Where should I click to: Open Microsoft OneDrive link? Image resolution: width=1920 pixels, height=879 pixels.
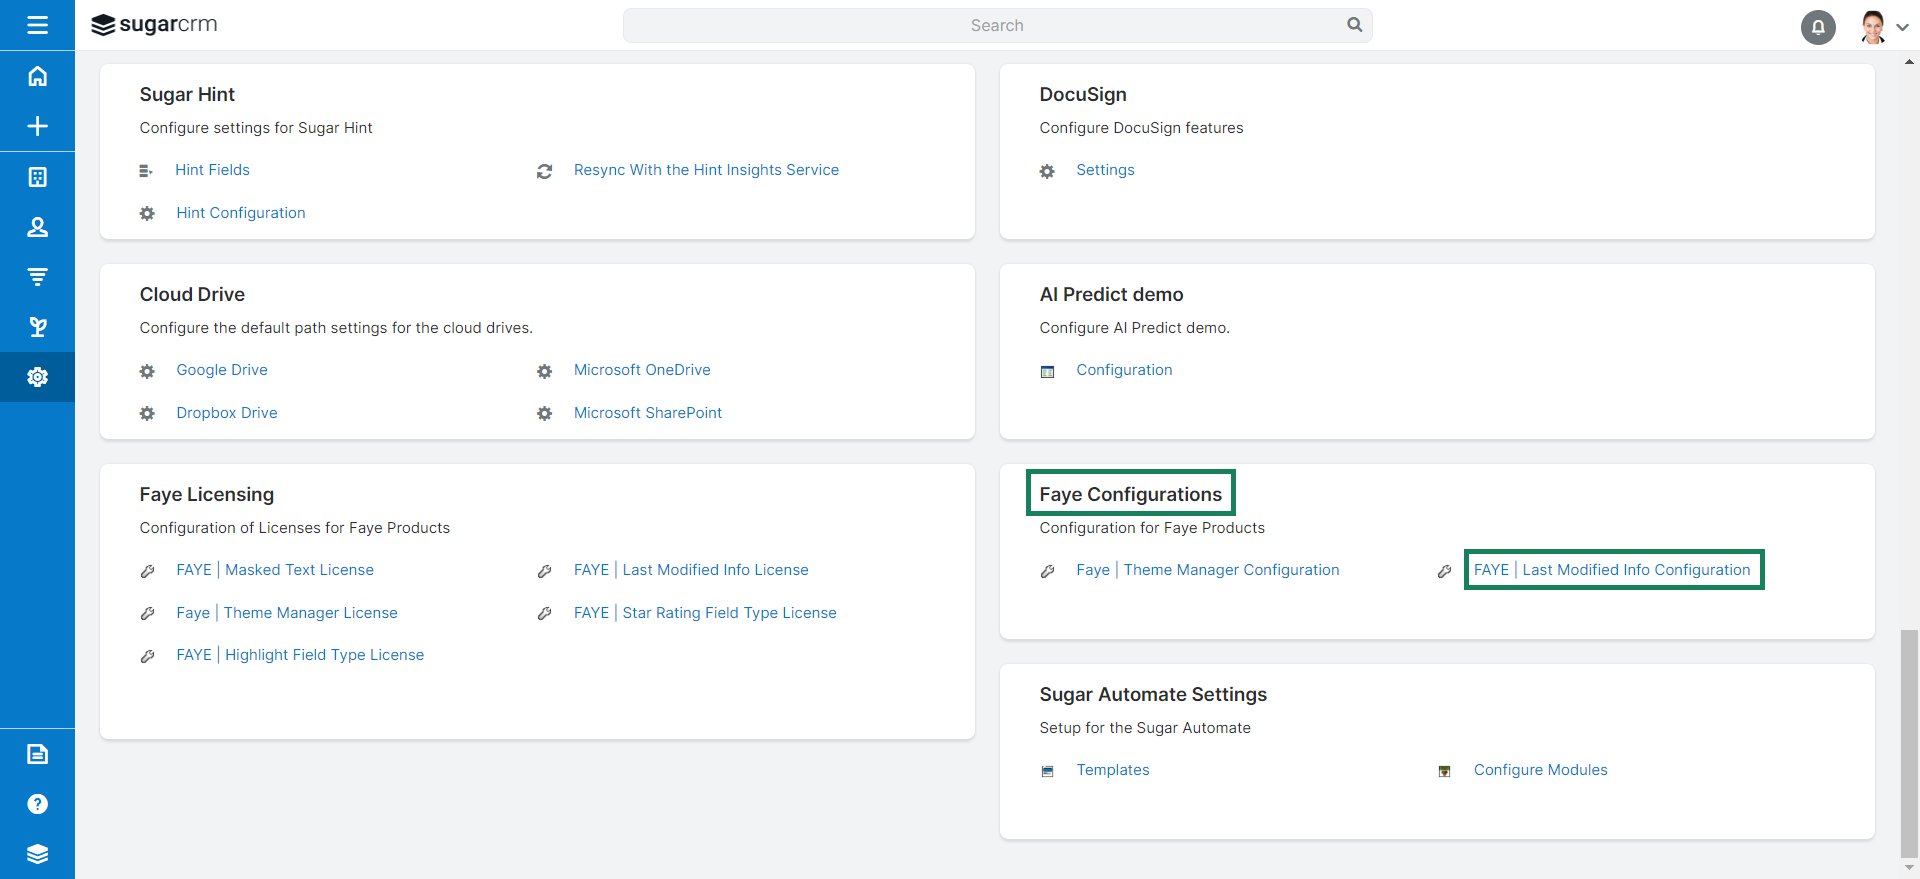[x=642, y=370]
